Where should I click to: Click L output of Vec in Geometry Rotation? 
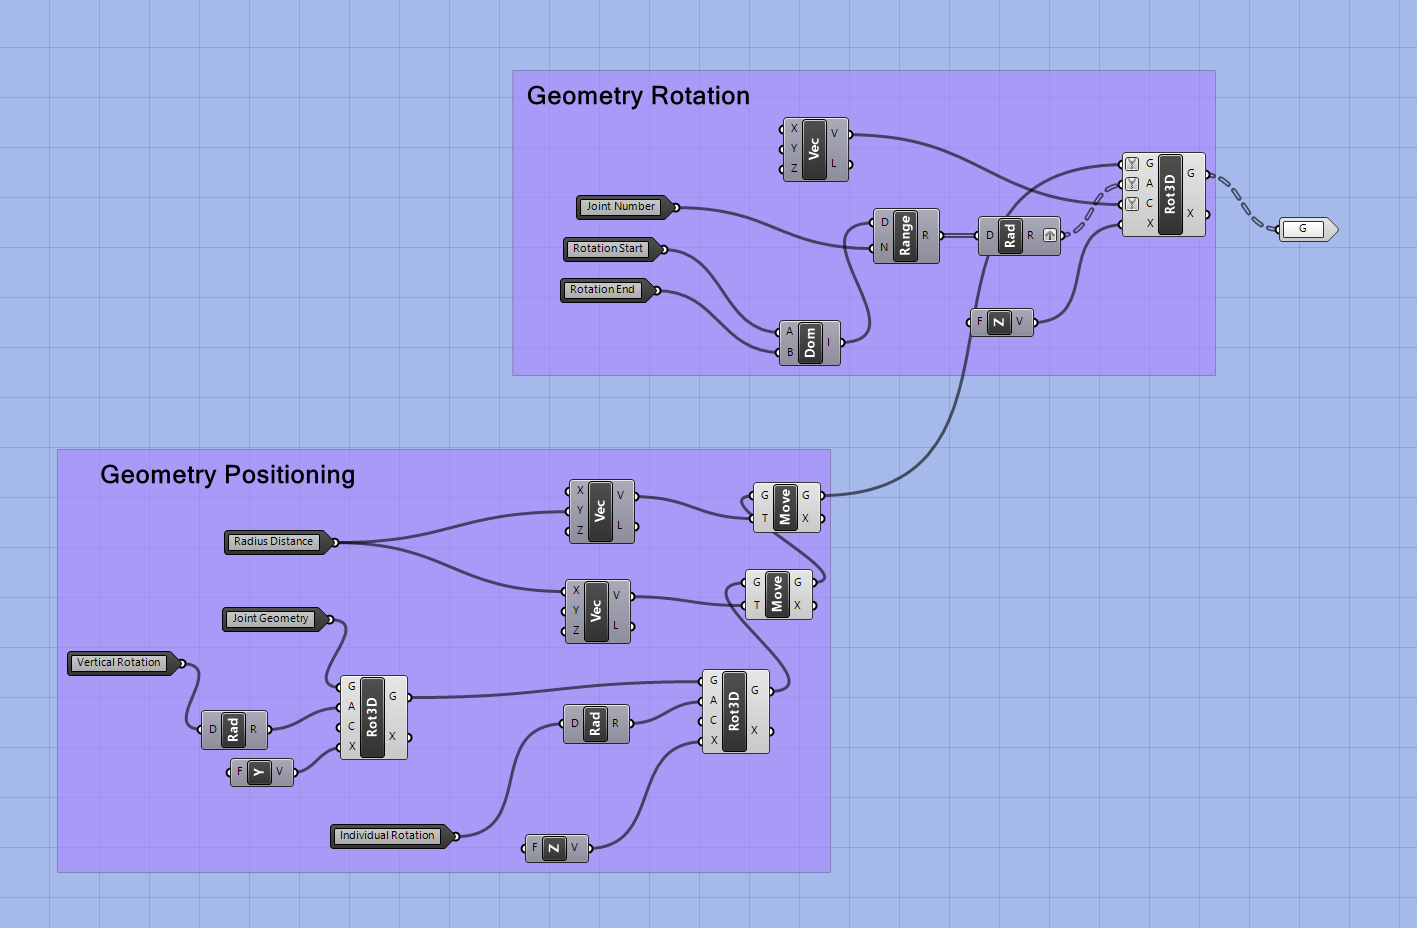[x=834, y=164]
